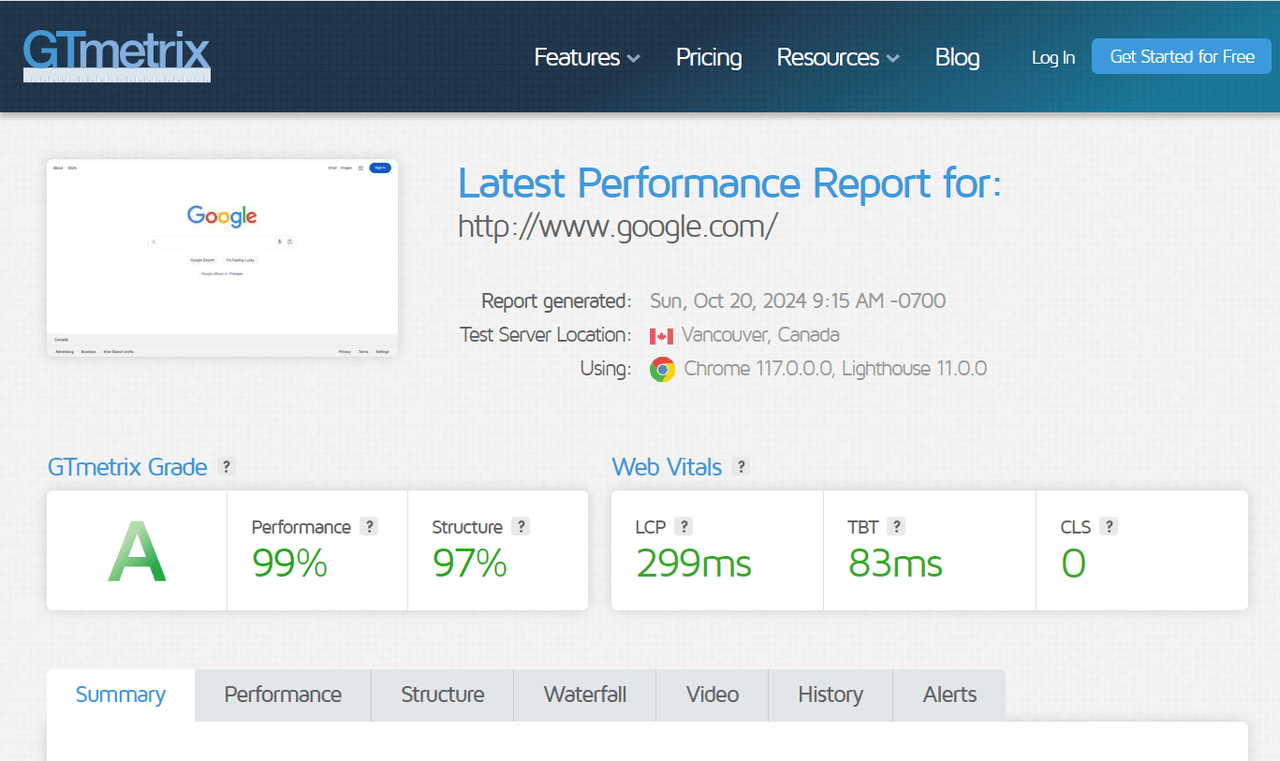Switch to the Performance tab

click(x=283, y=695)
